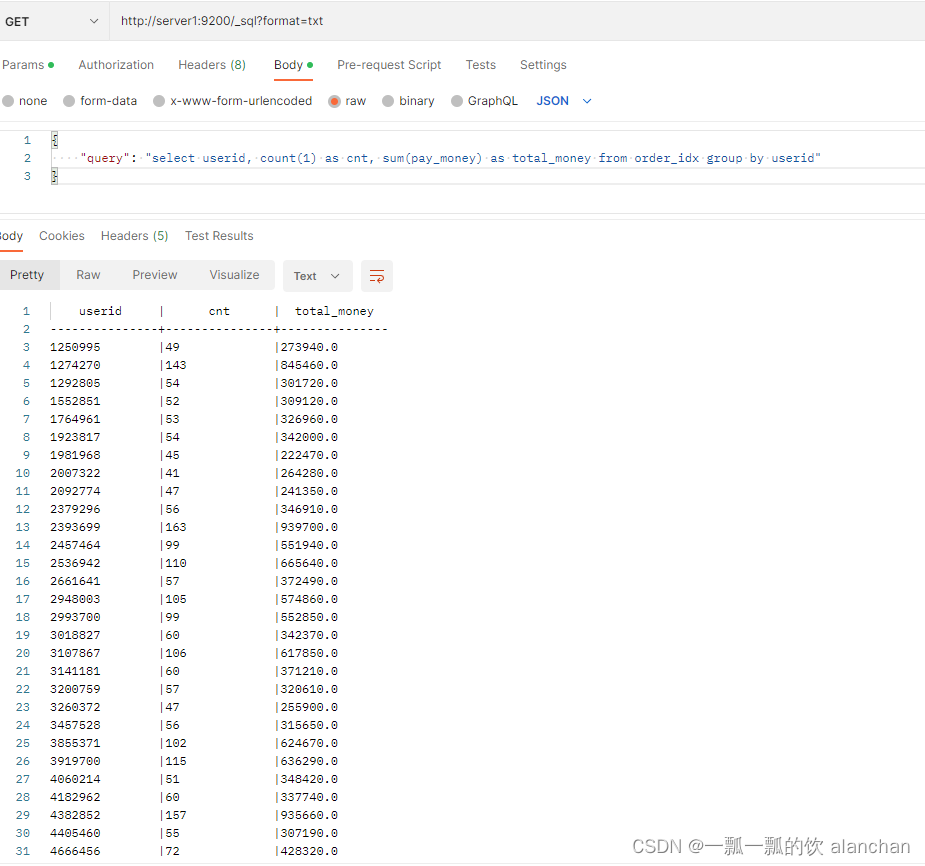Open the Text response format dropdown
The height and width of the screenshot is (866, 925).
click(317, 276)
